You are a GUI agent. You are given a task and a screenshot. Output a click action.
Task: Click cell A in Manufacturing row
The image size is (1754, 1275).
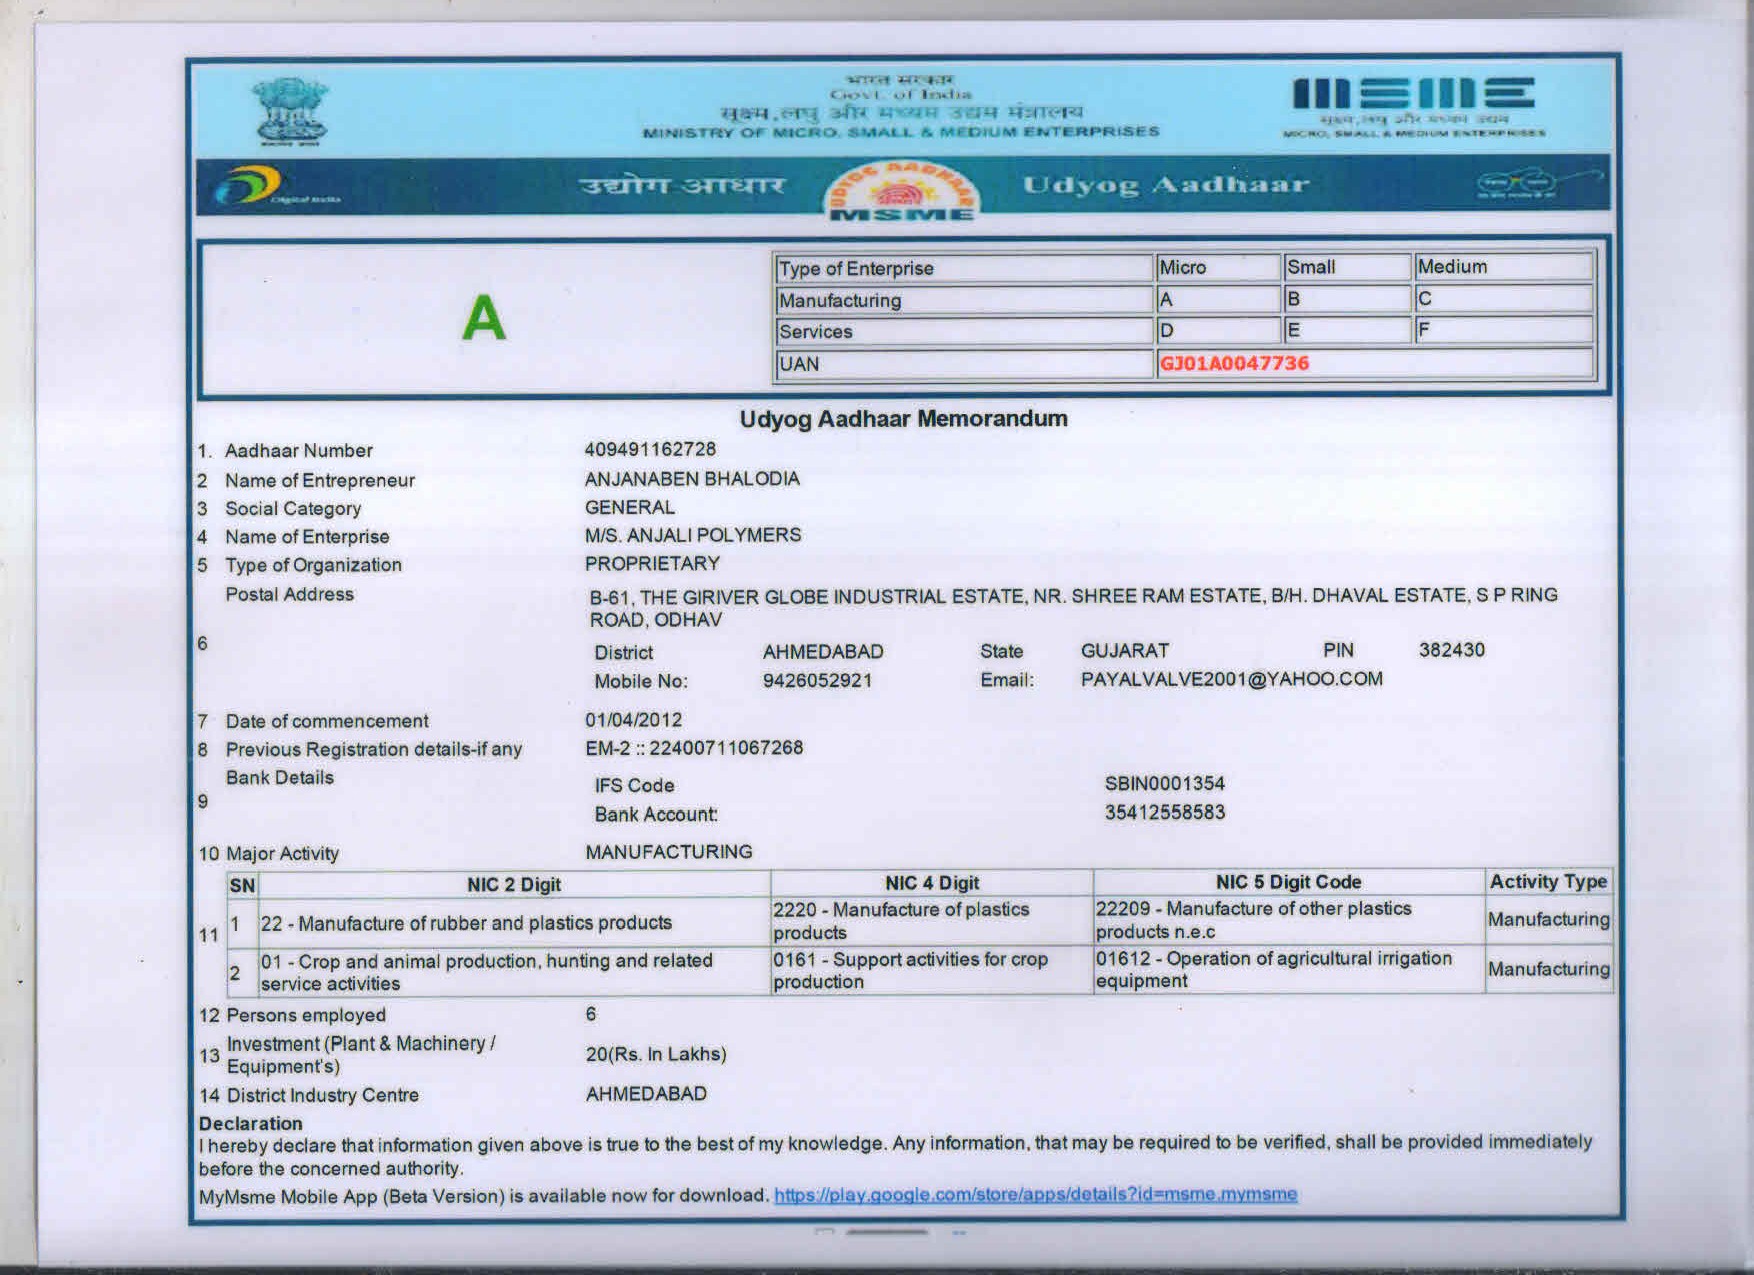pos(1218,299)
